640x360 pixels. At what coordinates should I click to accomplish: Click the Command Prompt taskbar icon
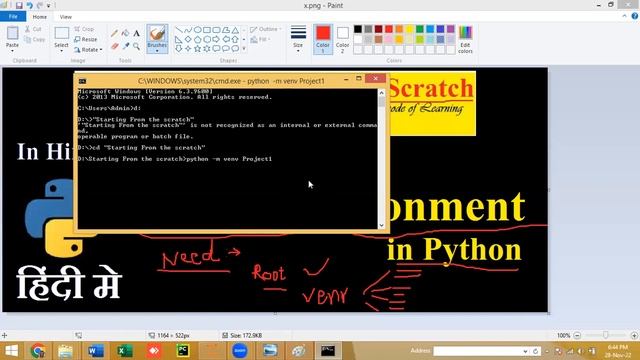coord(328,351)
